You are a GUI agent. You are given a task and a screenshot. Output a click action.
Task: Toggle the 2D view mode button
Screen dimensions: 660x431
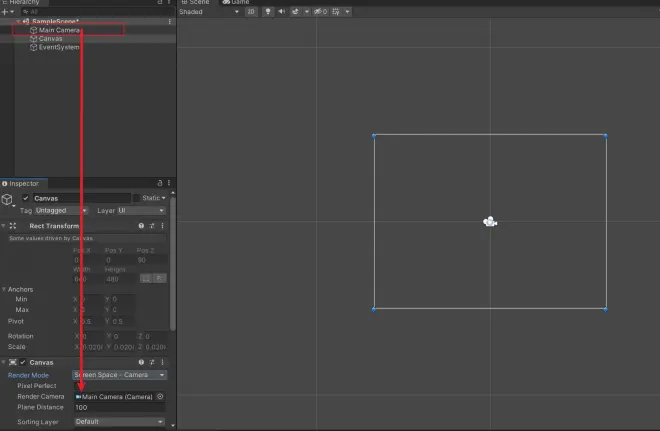(x=251, y=12)
